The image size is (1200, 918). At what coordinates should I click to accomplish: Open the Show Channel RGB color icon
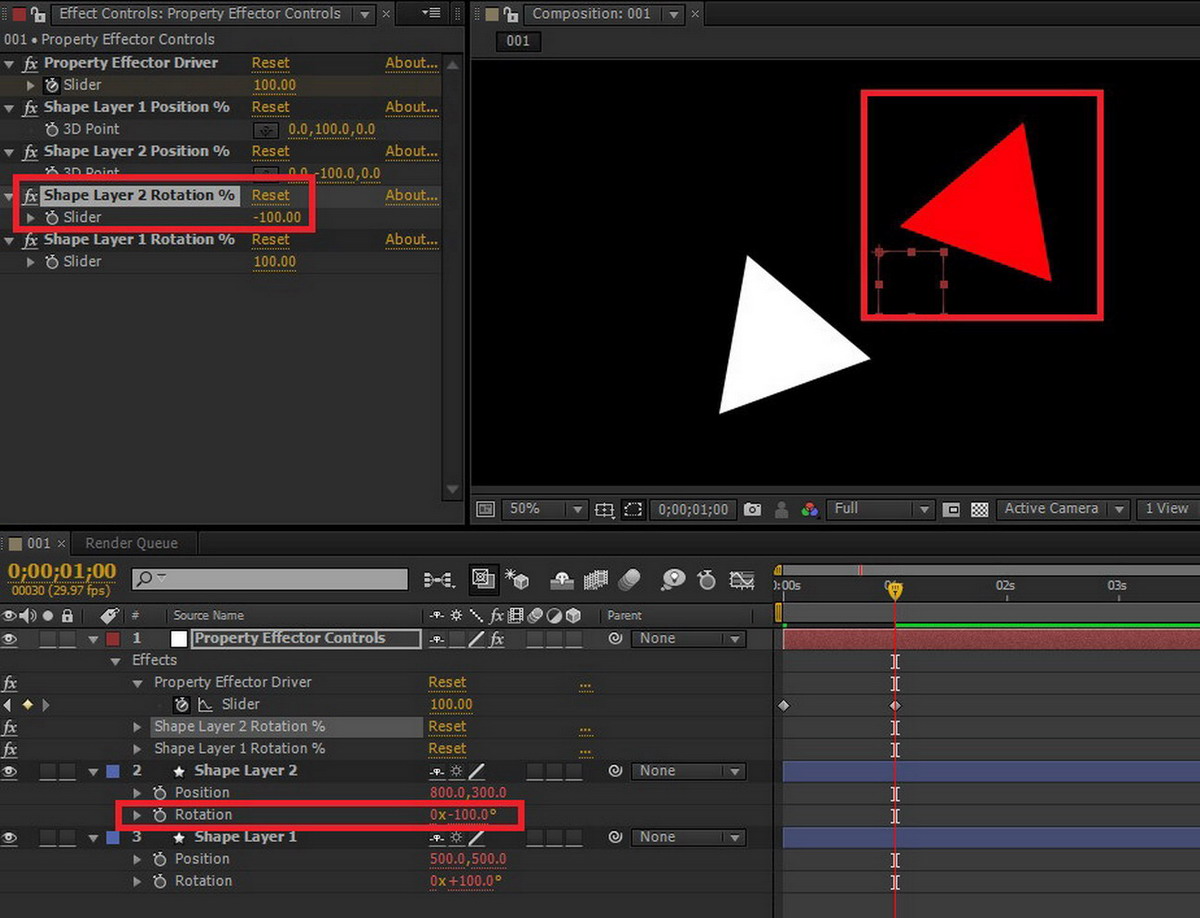click(810, 509)
